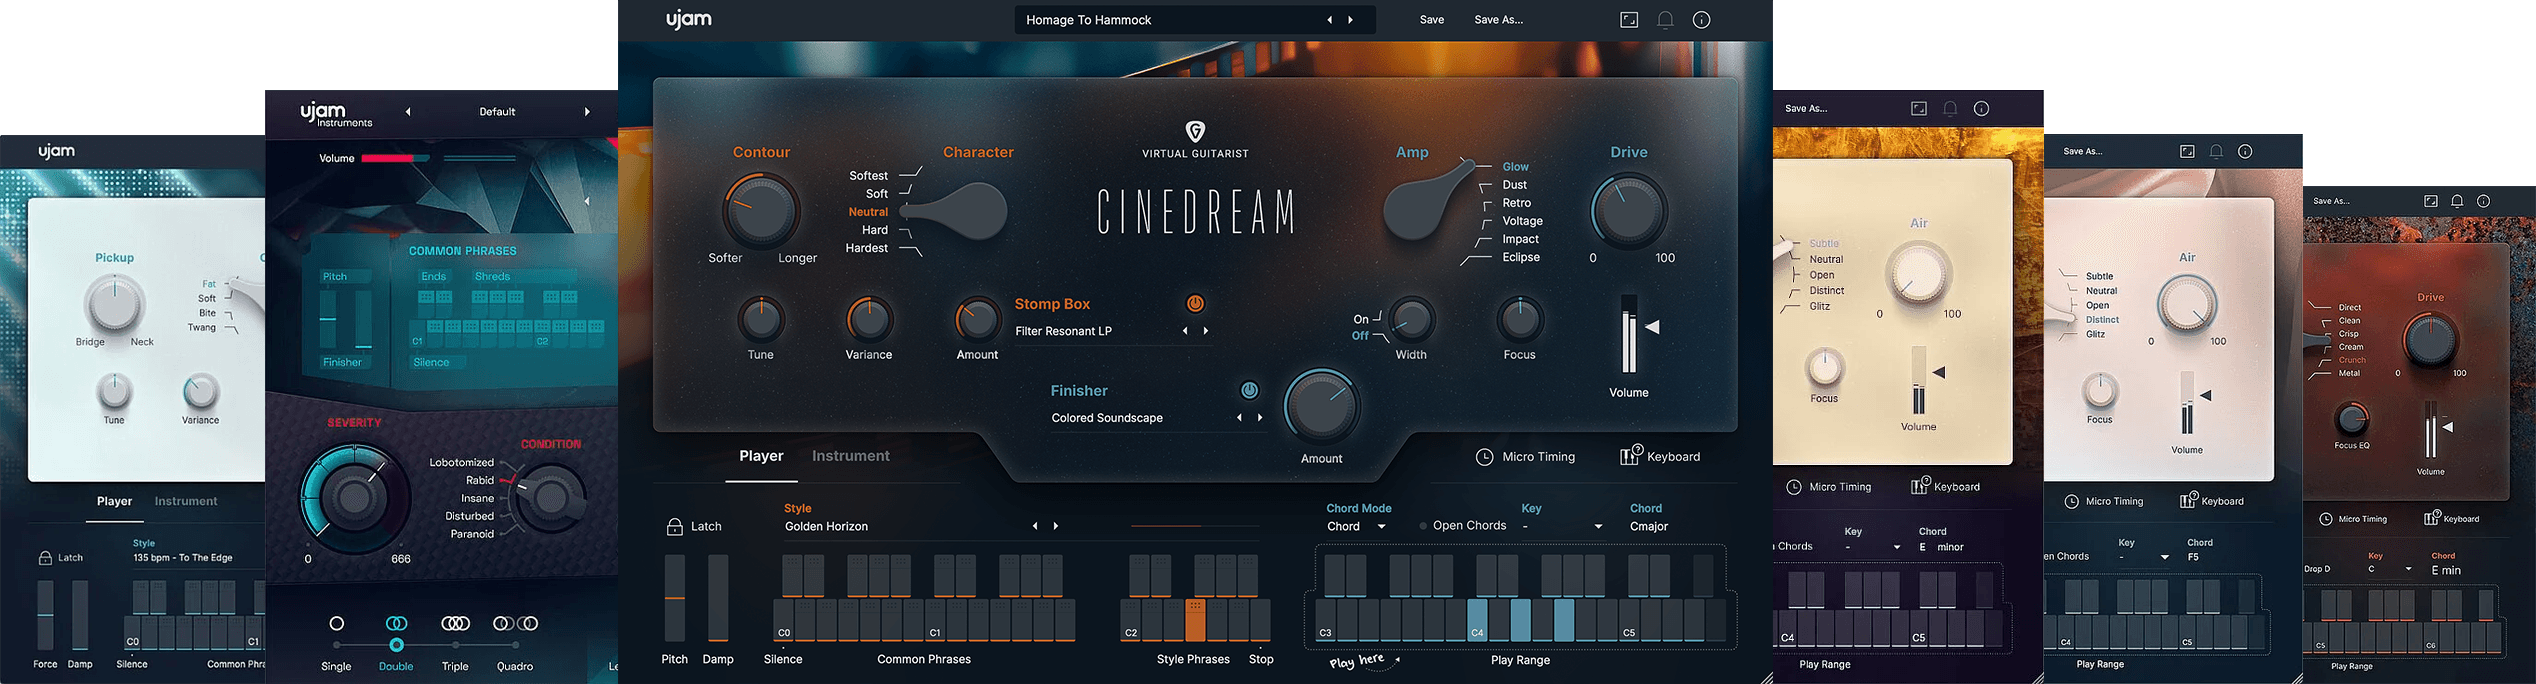Click the highlighted C4 key in Play Range

(1477, 620)
